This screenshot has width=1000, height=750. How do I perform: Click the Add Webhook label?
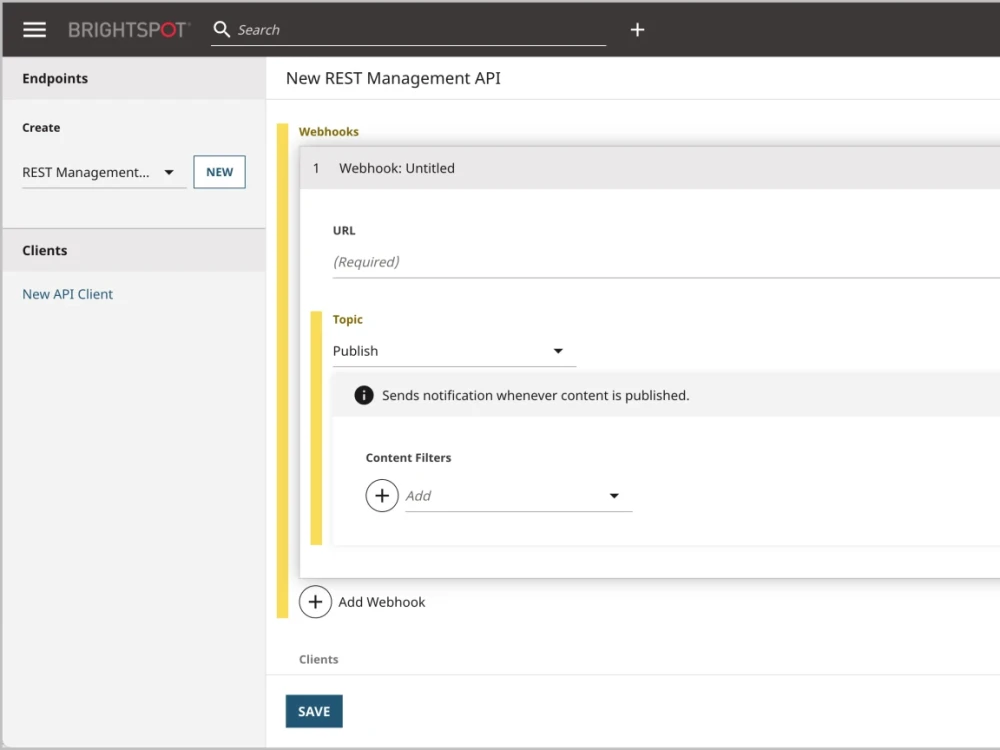381,601
